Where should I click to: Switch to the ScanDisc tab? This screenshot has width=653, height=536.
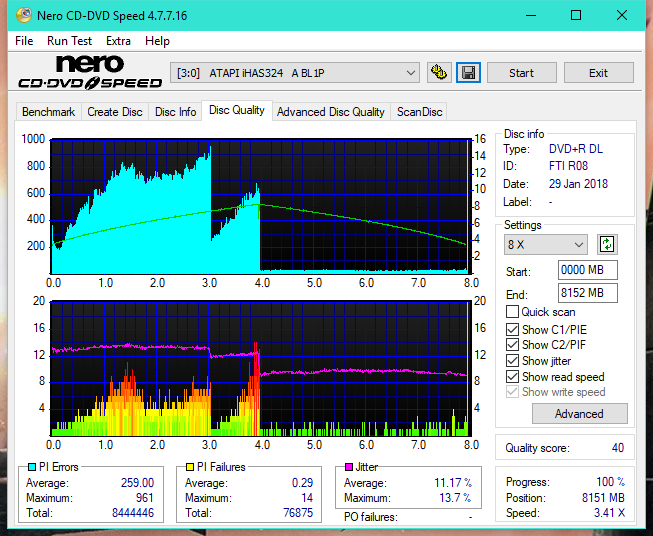coord(419,112)
